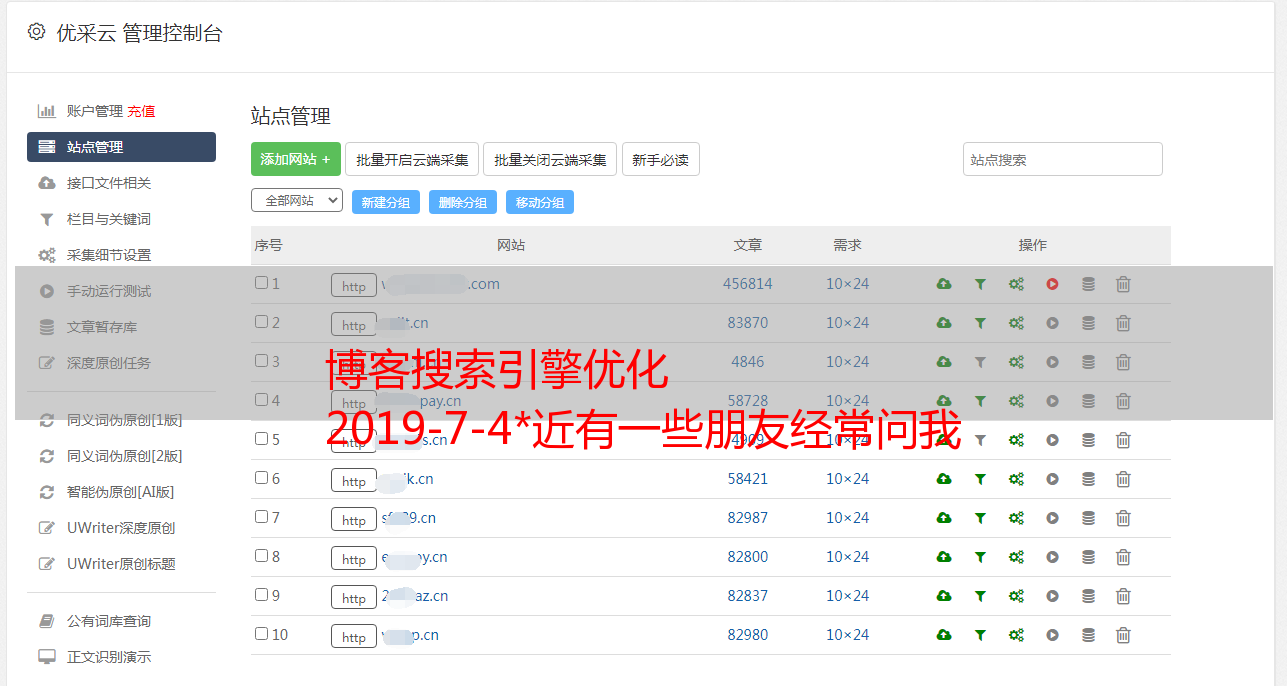
Task: Click the trash icon in row 3
Action: point(1123,362)
